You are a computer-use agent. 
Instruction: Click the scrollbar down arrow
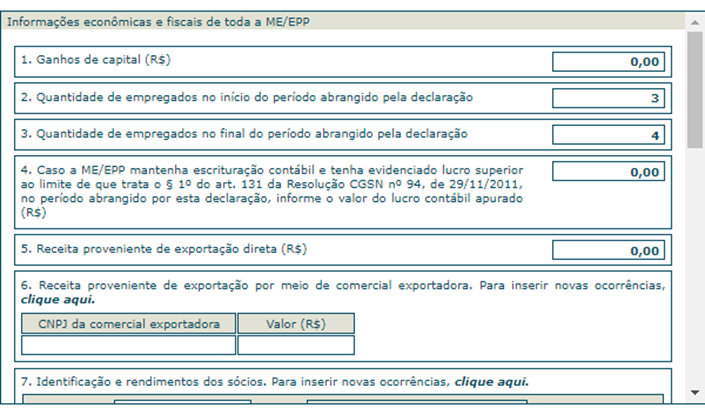[695, 393]
